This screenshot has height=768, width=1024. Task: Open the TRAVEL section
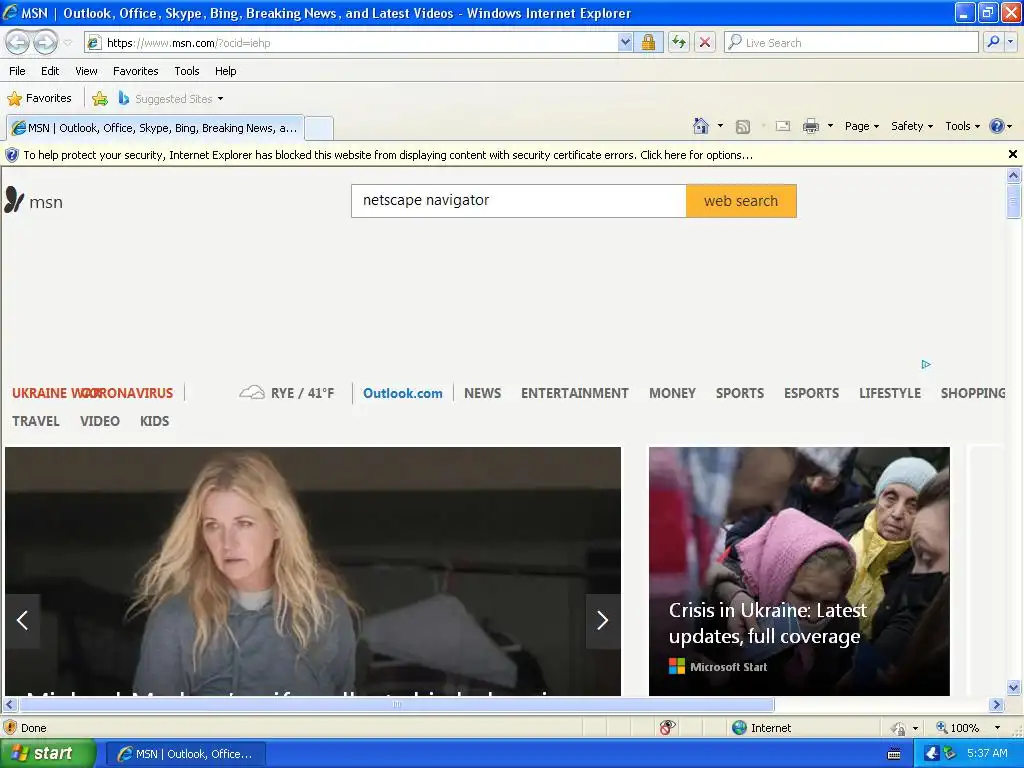pyautogui.click(x=36, y=421)
